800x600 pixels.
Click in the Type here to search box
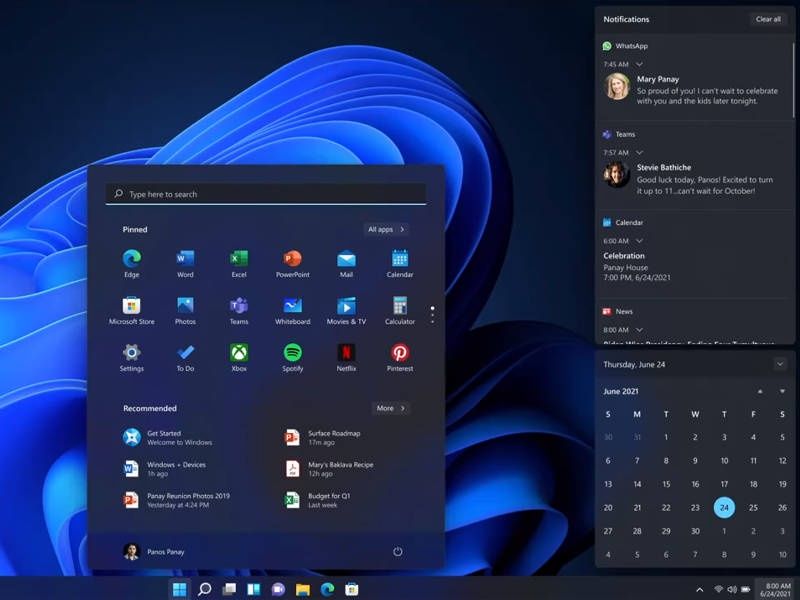coord(266,194)
